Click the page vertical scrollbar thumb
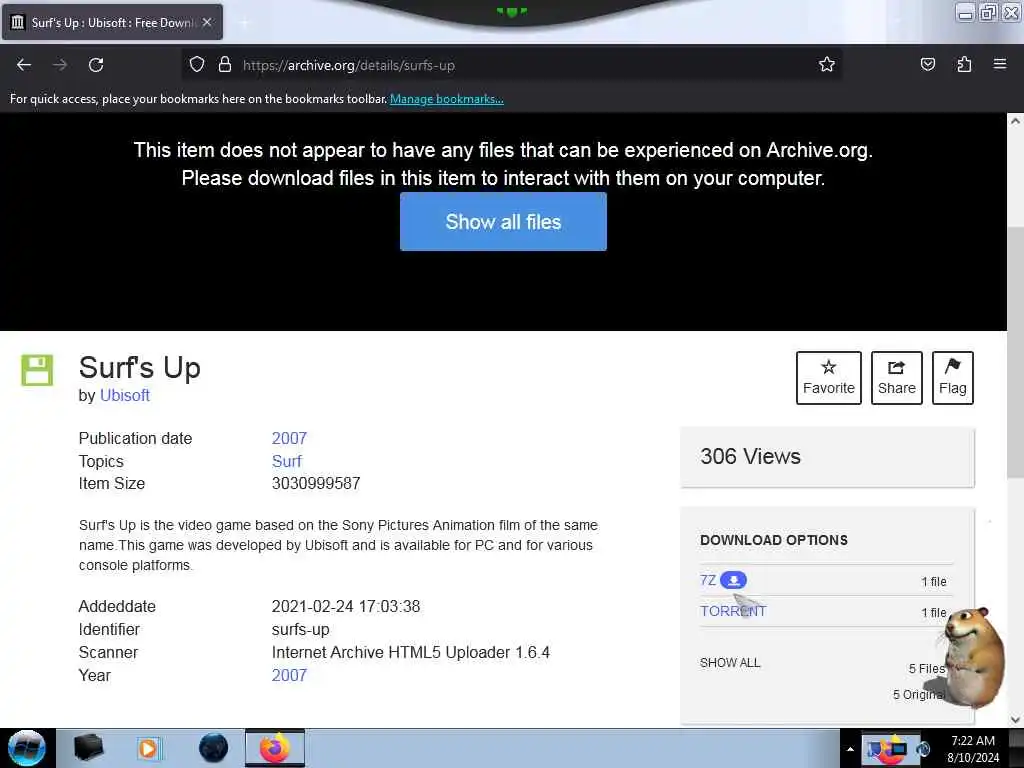 tap(1015, 352)
